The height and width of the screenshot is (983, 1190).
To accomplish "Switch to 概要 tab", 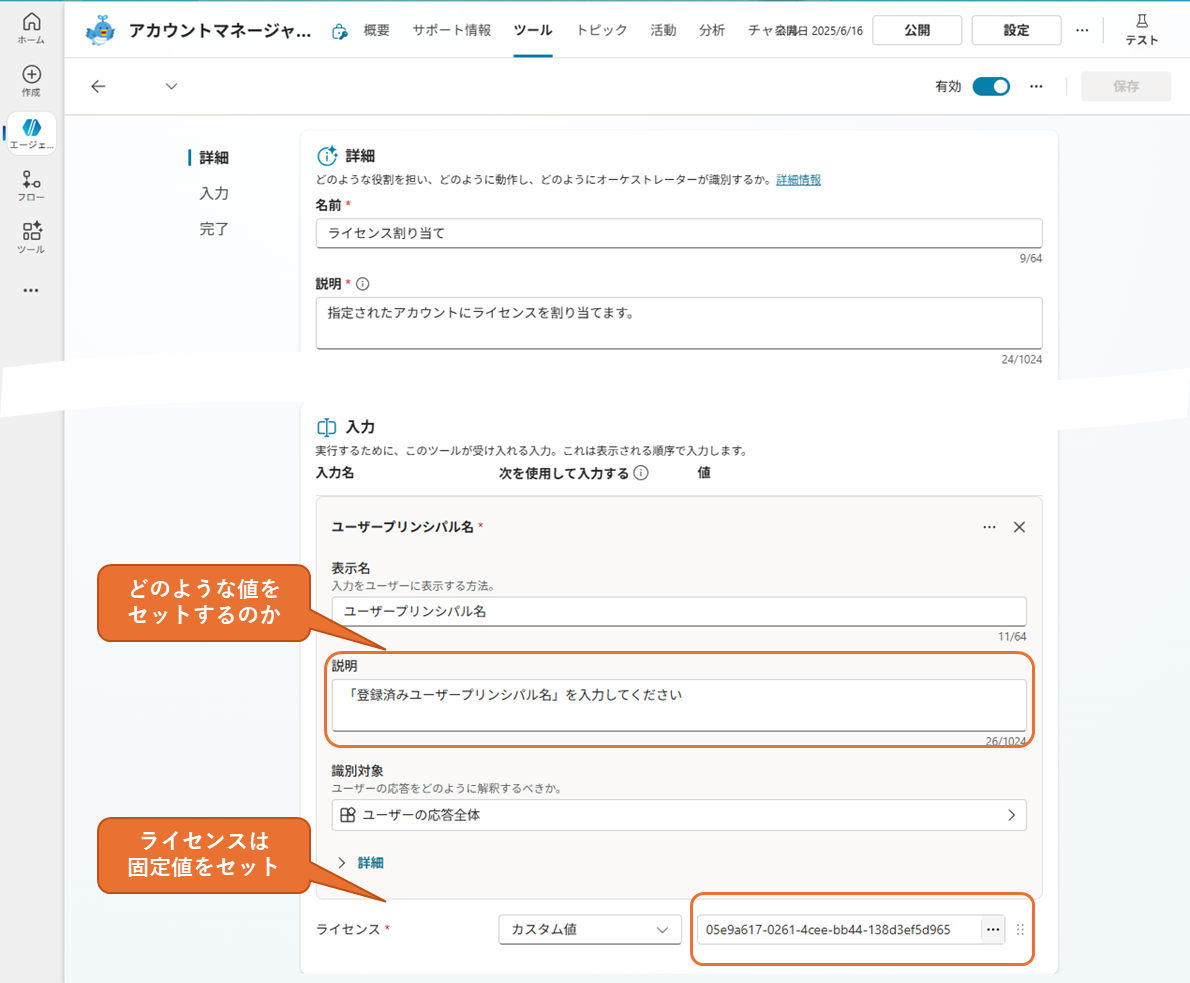I will (376, 30).
